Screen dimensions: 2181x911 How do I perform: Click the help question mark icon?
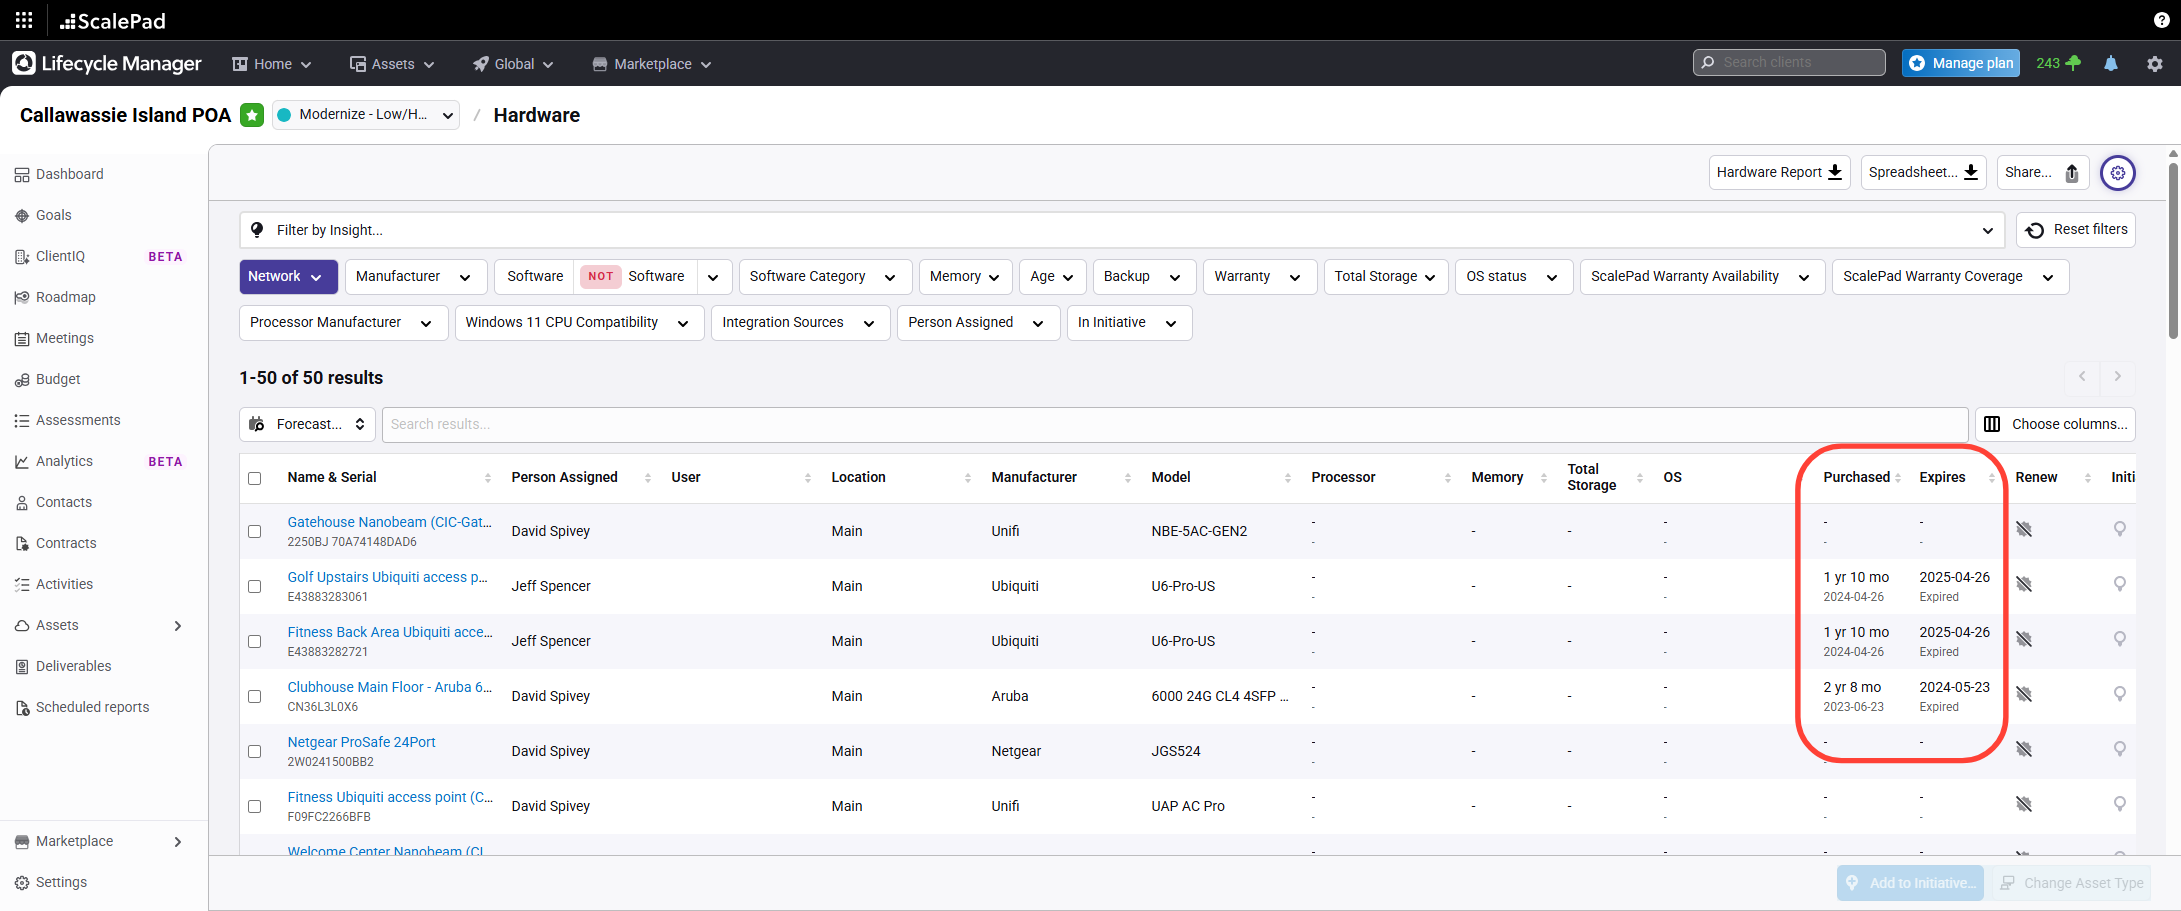click(x=2161, y=20)
